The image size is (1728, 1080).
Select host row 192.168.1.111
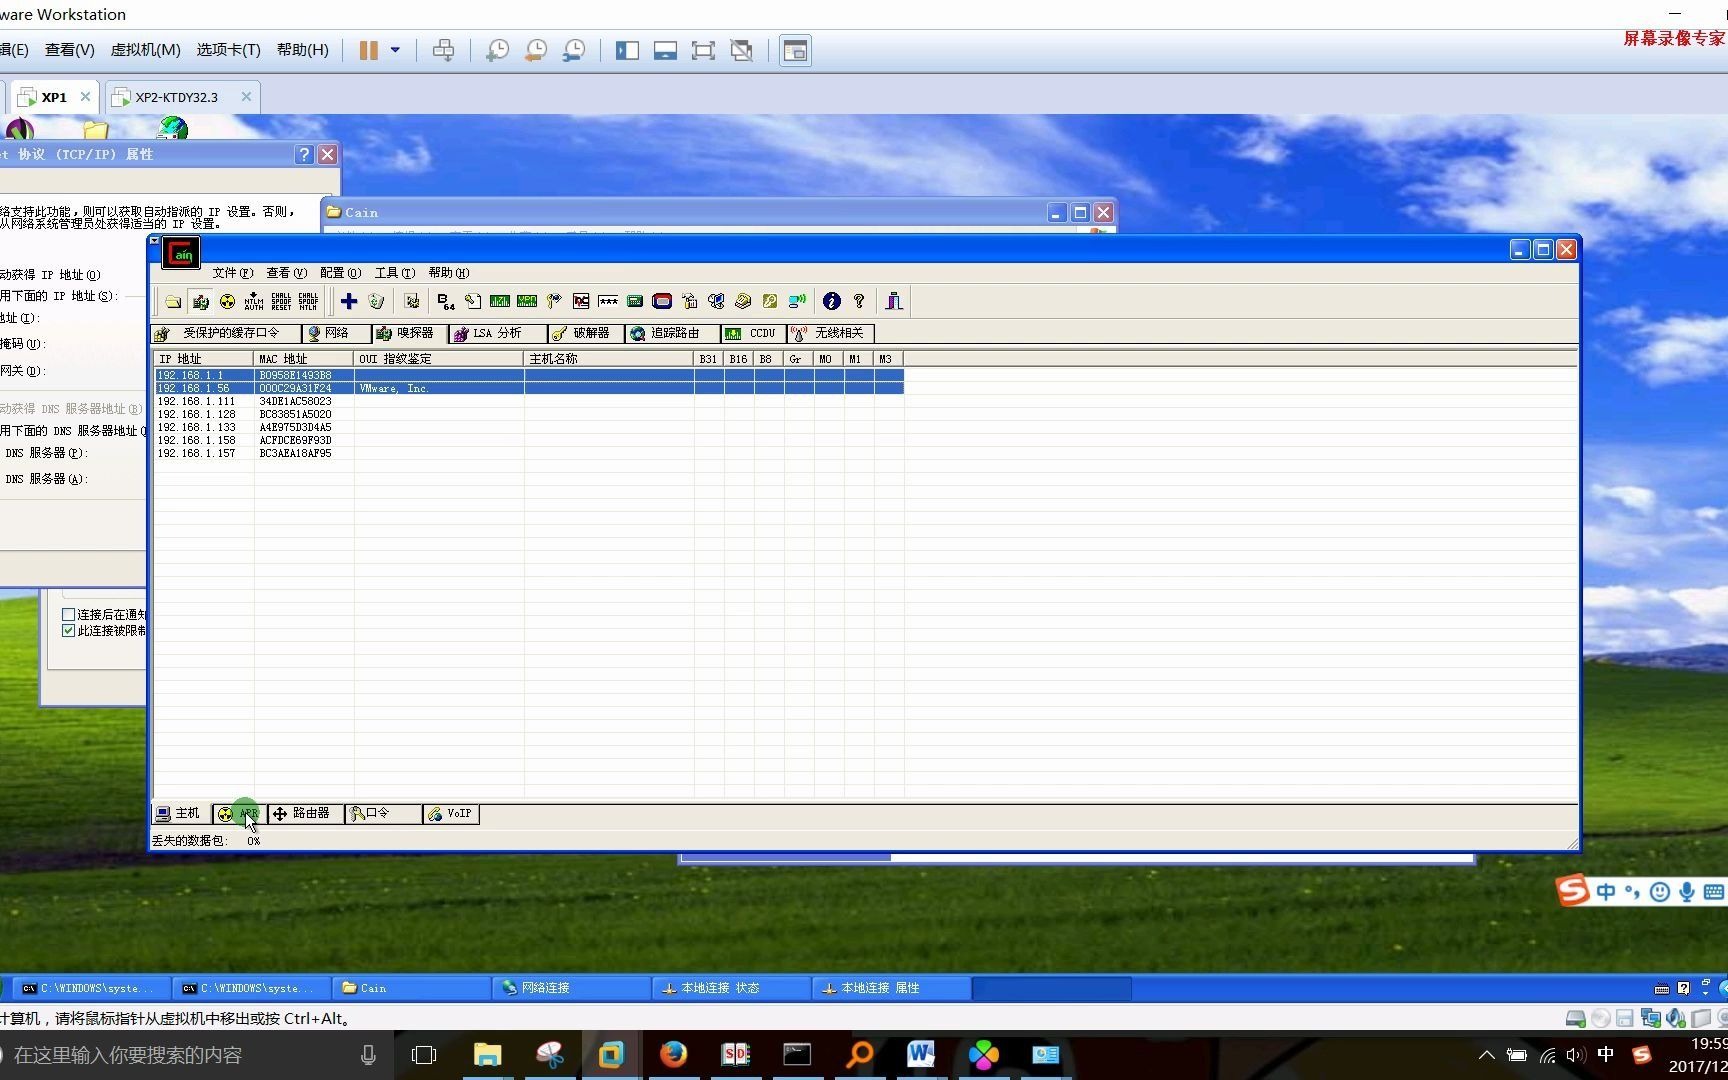[x=529, y=401]
